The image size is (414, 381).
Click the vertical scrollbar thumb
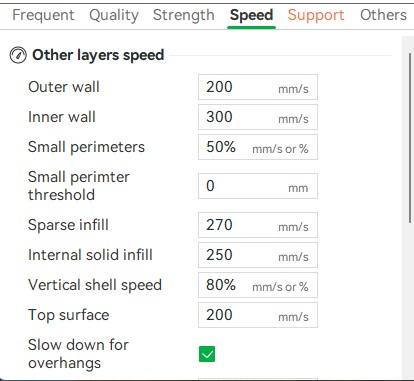pyautogui.click(x=411, y=138)
